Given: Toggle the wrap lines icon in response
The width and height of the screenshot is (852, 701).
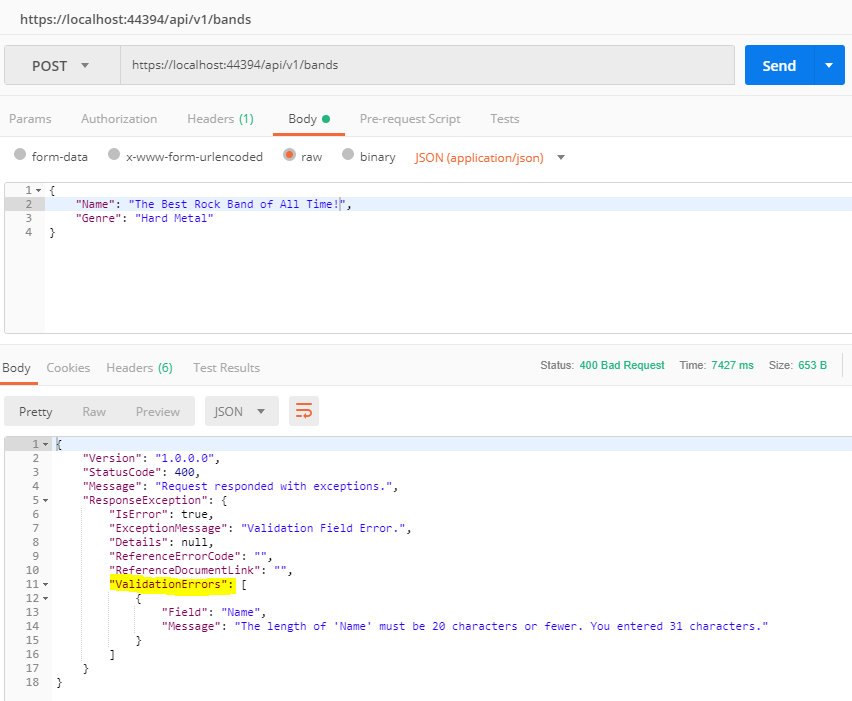Looking at the screenshot, I should (x=304, y=411).
